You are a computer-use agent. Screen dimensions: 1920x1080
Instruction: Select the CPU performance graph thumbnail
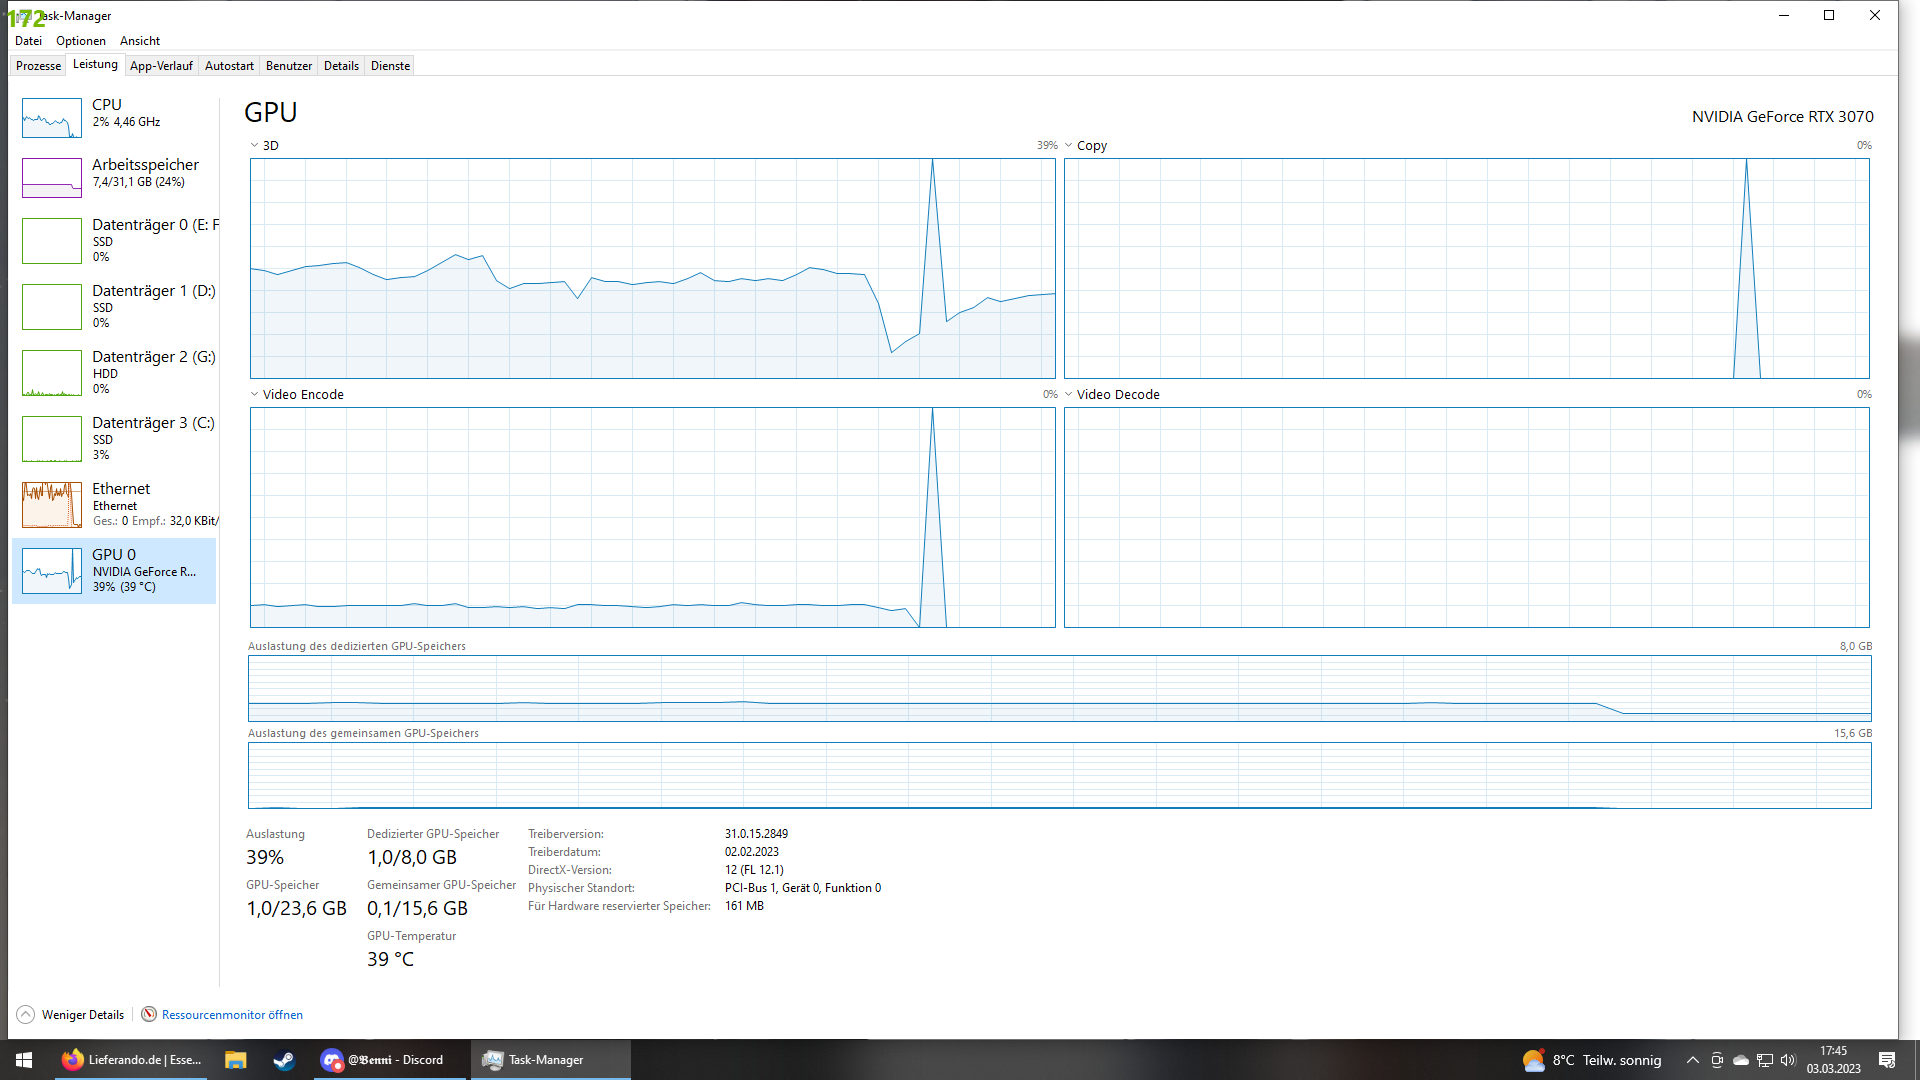click(51, 118)
